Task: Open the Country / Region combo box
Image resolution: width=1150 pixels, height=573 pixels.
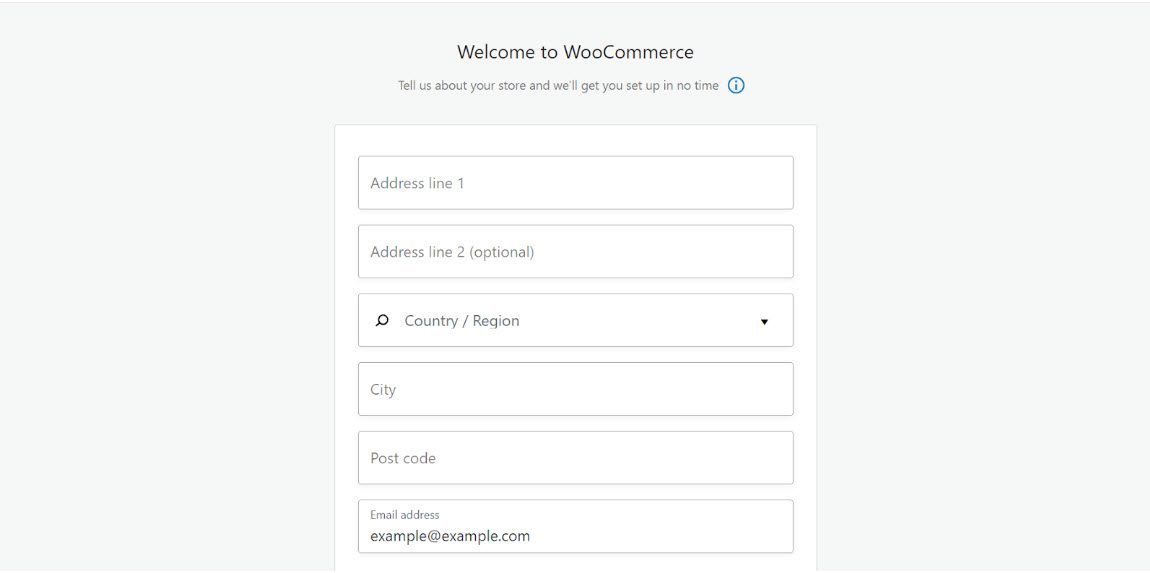Action: (x=576, y=320)
